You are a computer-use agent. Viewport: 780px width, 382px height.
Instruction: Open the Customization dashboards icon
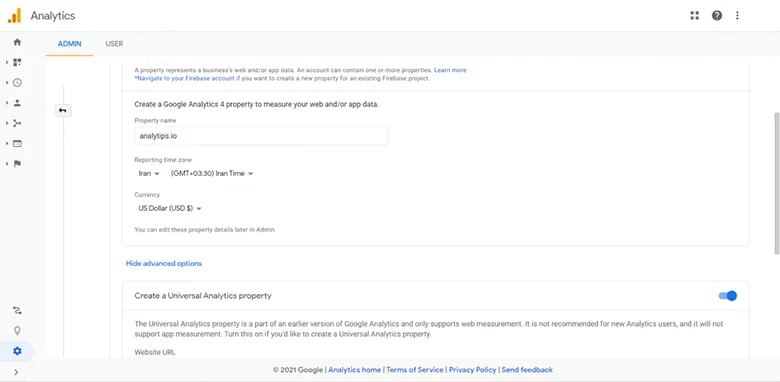tap(17, 62)
